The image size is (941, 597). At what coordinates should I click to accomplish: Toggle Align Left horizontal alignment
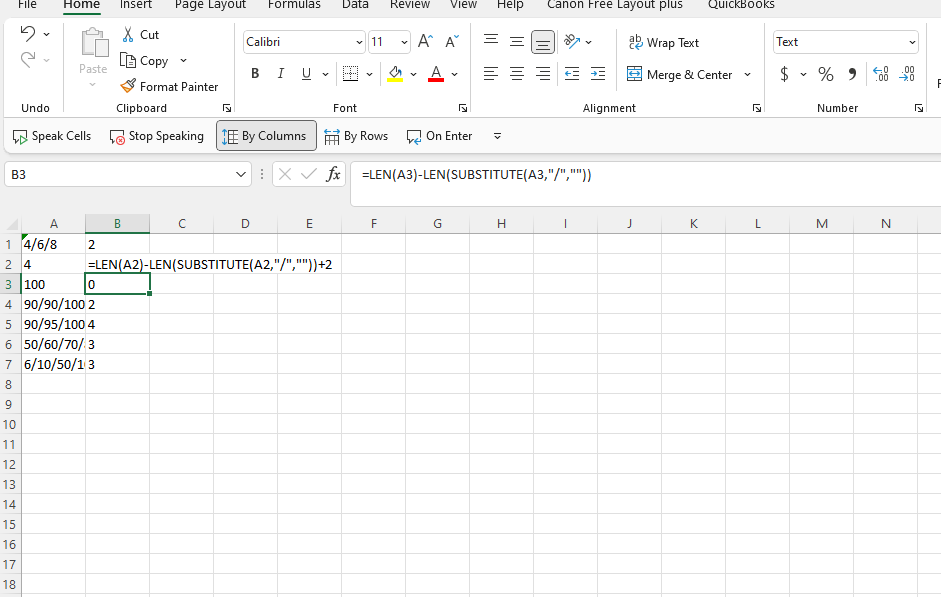pyautogui.click(x=490, y=74)
